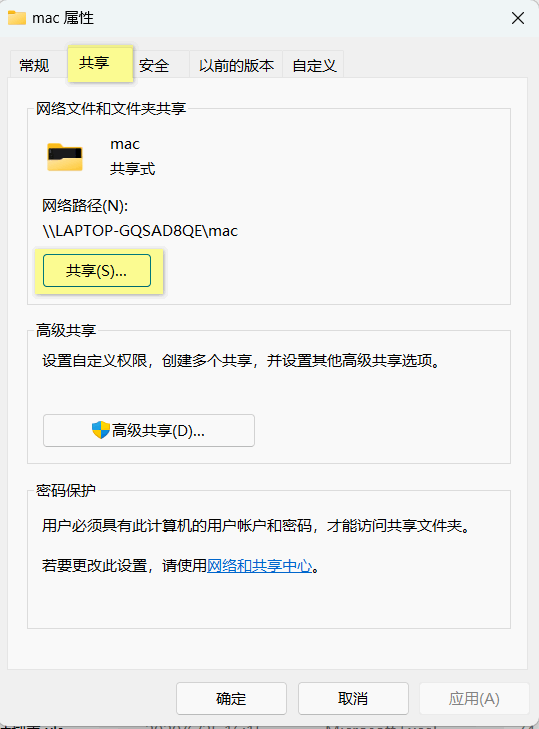Confirm with the 确定 button
The image size is (539, 729).
tap(231, 698)
